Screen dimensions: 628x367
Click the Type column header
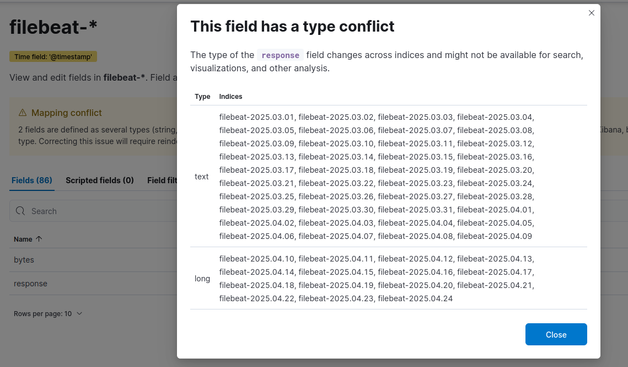click(x=202, y=97)
